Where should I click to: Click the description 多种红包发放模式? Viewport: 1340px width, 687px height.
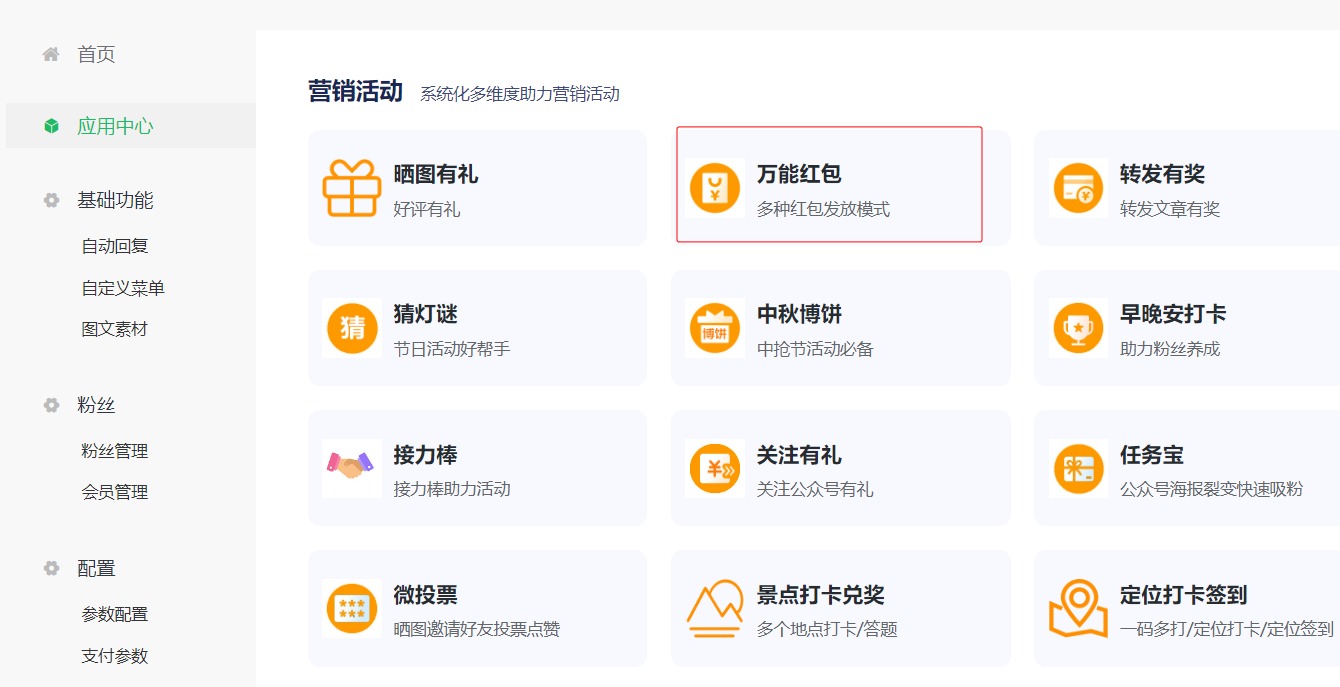[x=823, y=209]
